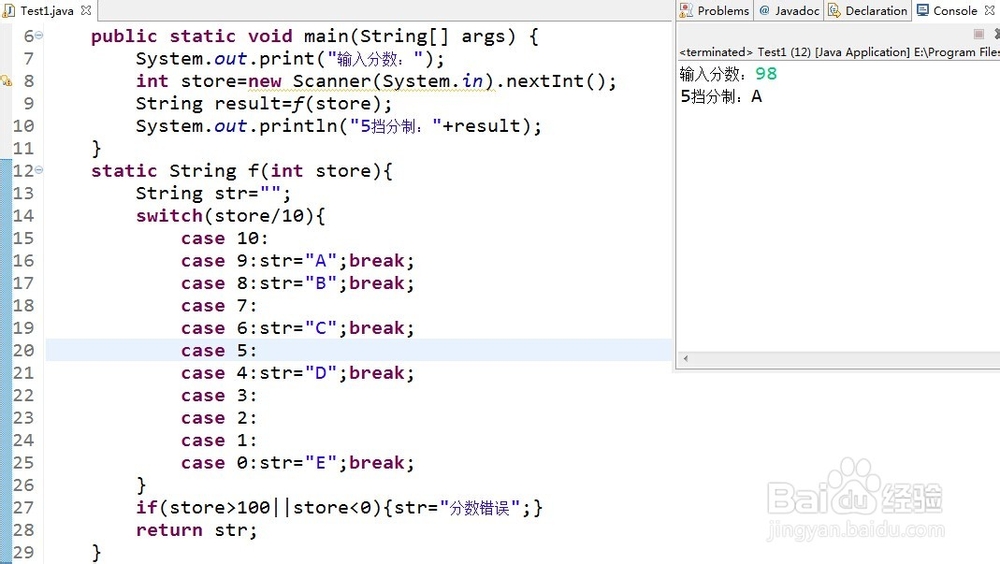1000x564 pixels.
Task: Switch to the Problems tab
Action: tap(715, 11)
